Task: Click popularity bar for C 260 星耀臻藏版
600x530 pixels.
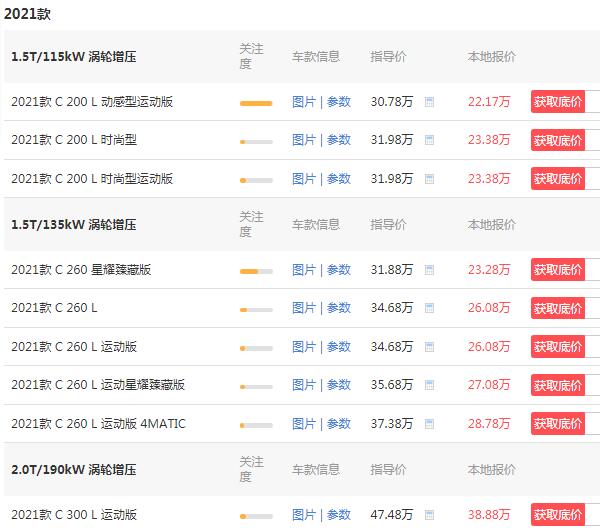Action: (x=256, y=271)
